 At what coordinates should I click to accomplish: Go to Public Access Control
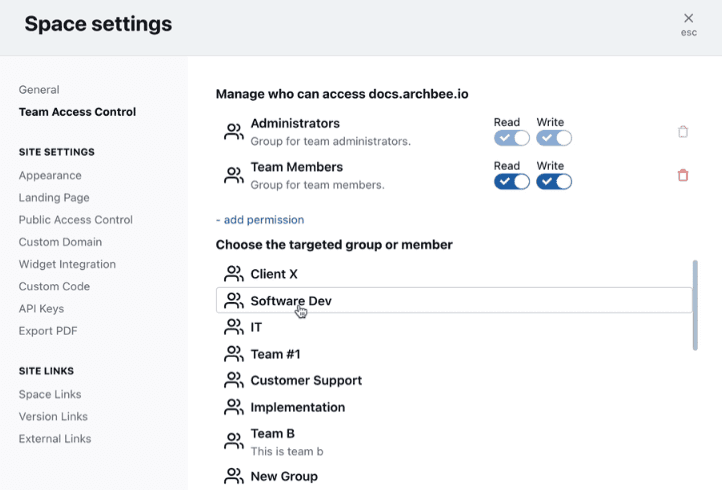point(75,220)
